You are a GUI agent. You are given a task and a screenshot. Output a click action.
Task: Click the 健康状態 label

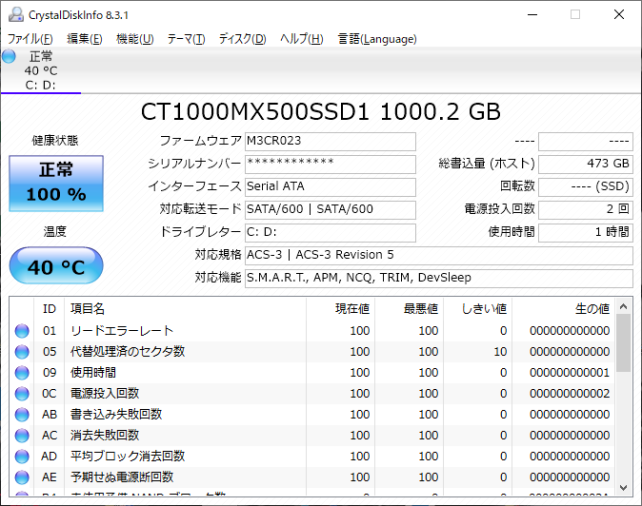(55, 140)
